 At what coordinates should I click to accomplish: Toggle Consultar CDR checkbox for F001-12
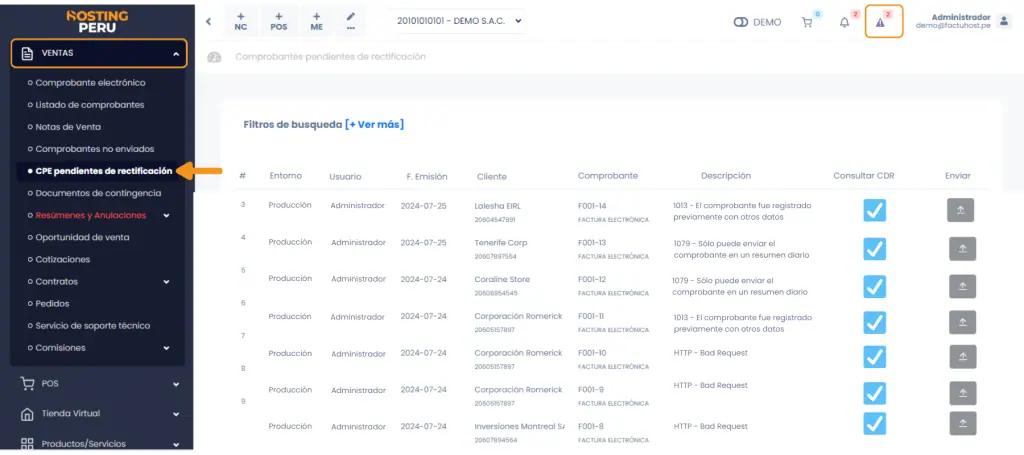(874, 286)
